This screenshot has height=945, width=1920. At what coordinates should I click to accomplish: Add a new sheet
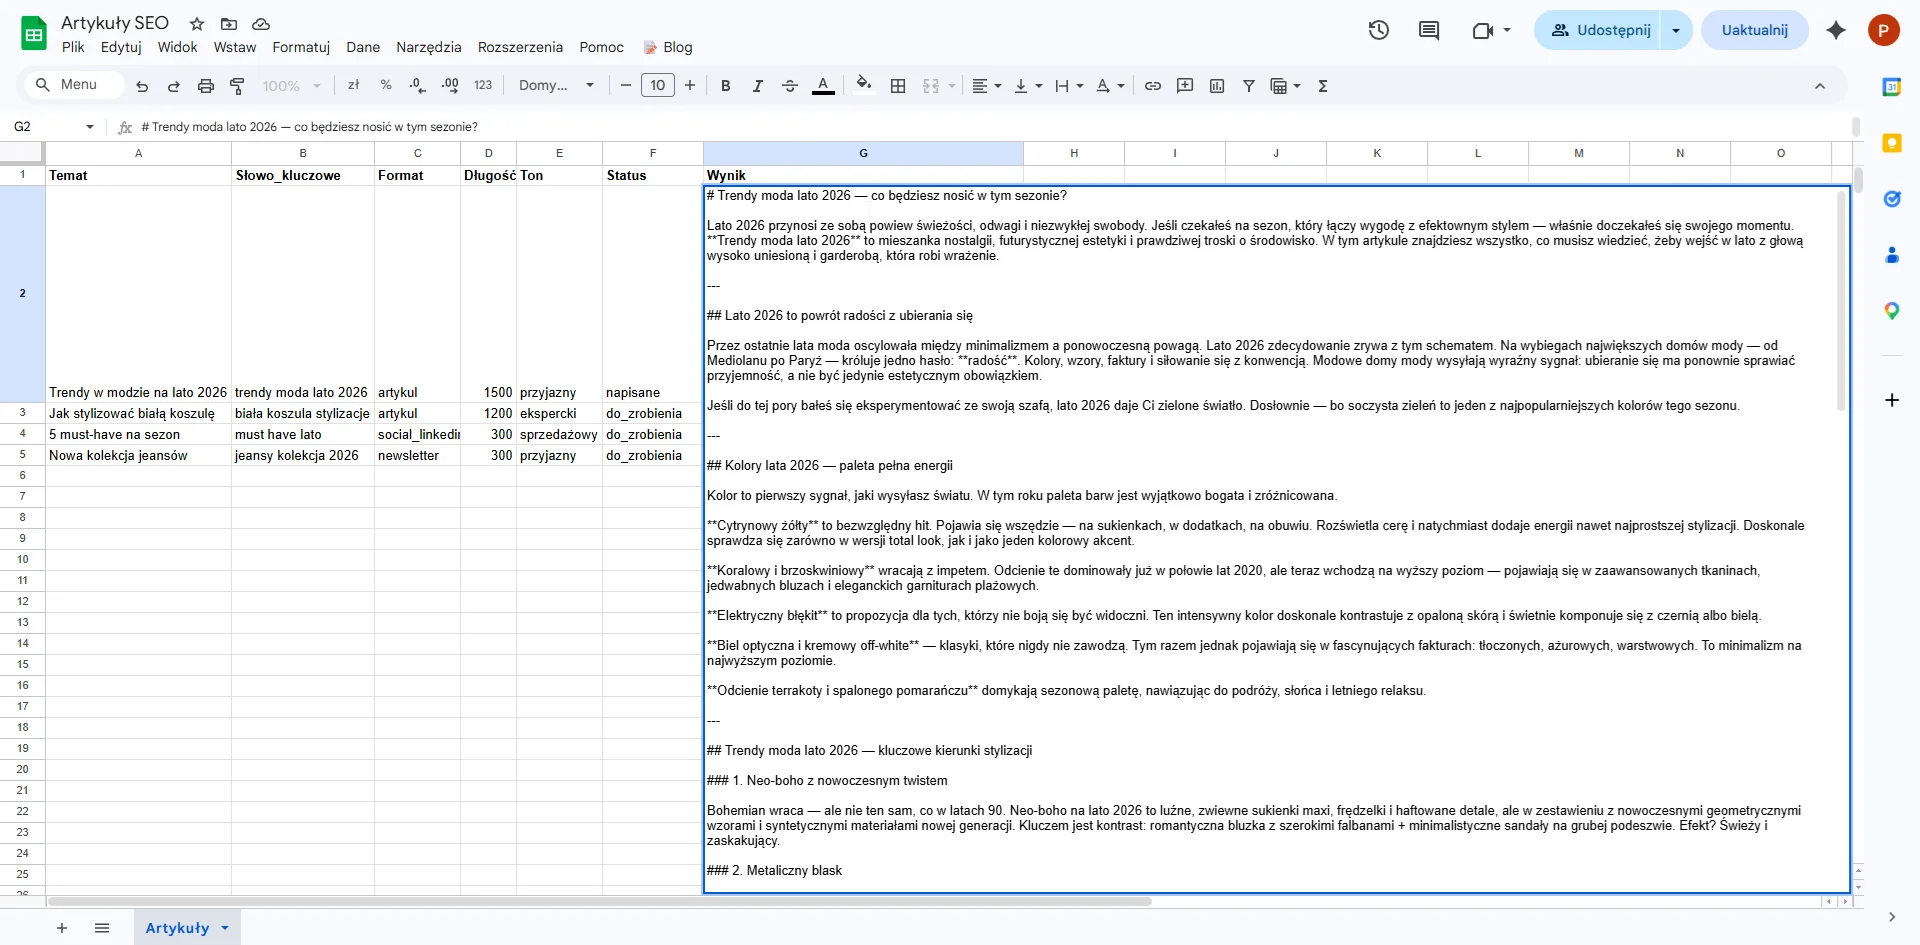pos(62,928)
